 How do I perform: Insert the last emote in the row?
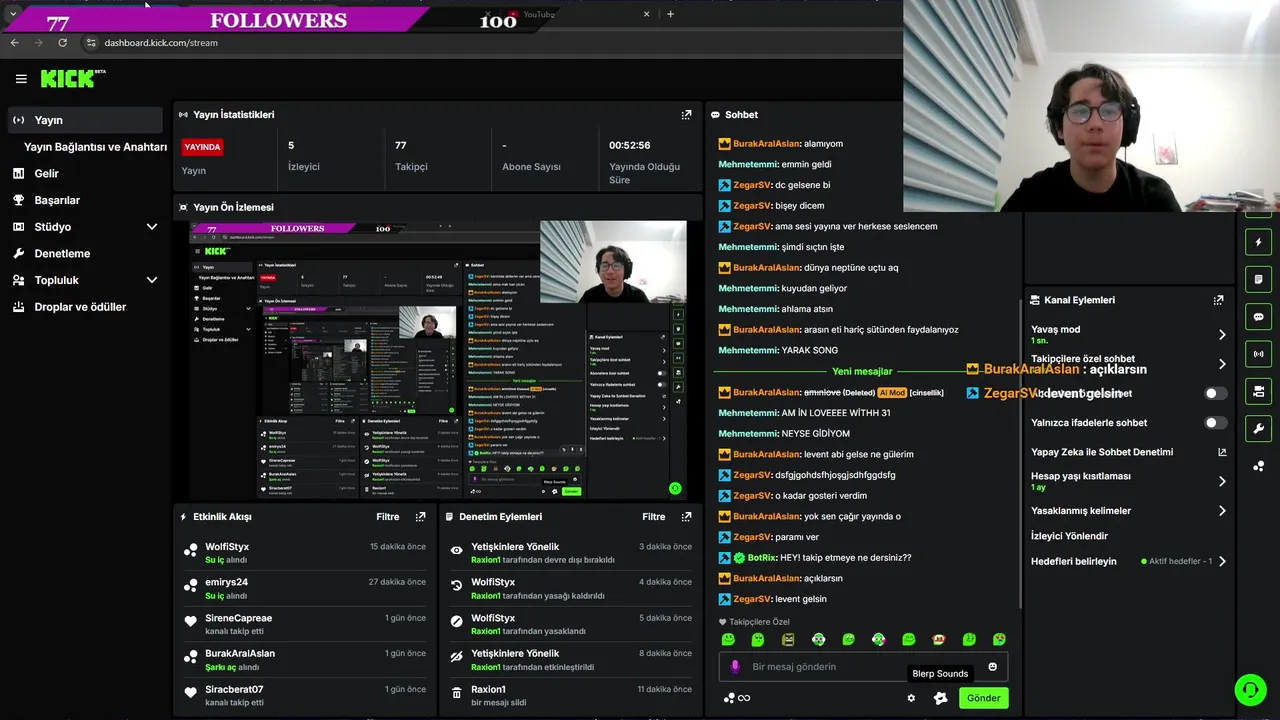point(999,640)
